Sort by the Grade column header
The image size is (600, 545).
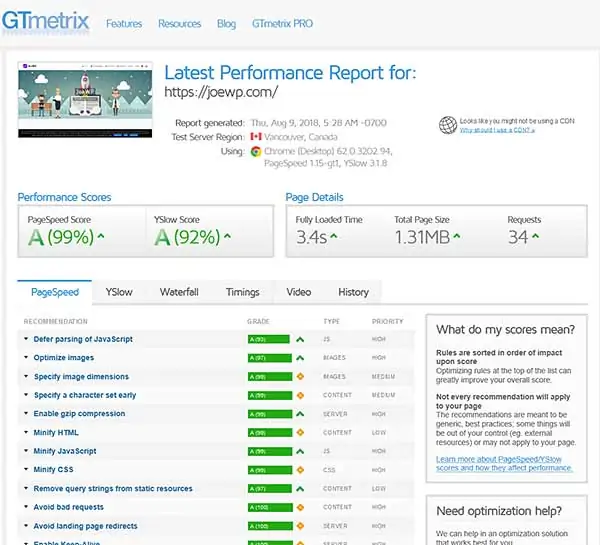(x=258, y=321)
